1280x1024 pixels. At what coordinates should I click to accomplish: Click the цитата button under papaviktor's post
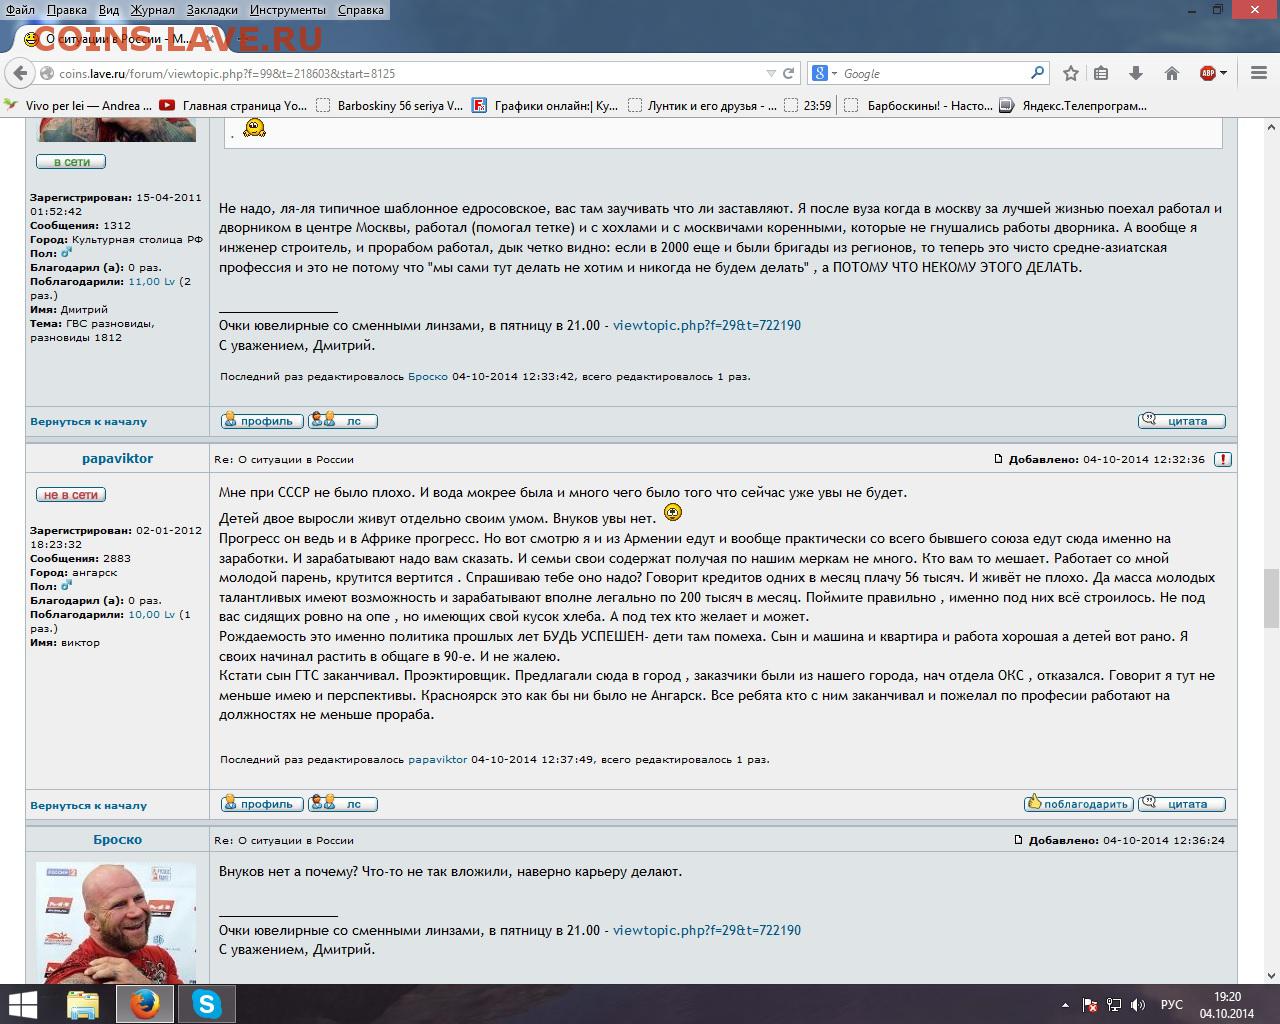point(1182,804)
